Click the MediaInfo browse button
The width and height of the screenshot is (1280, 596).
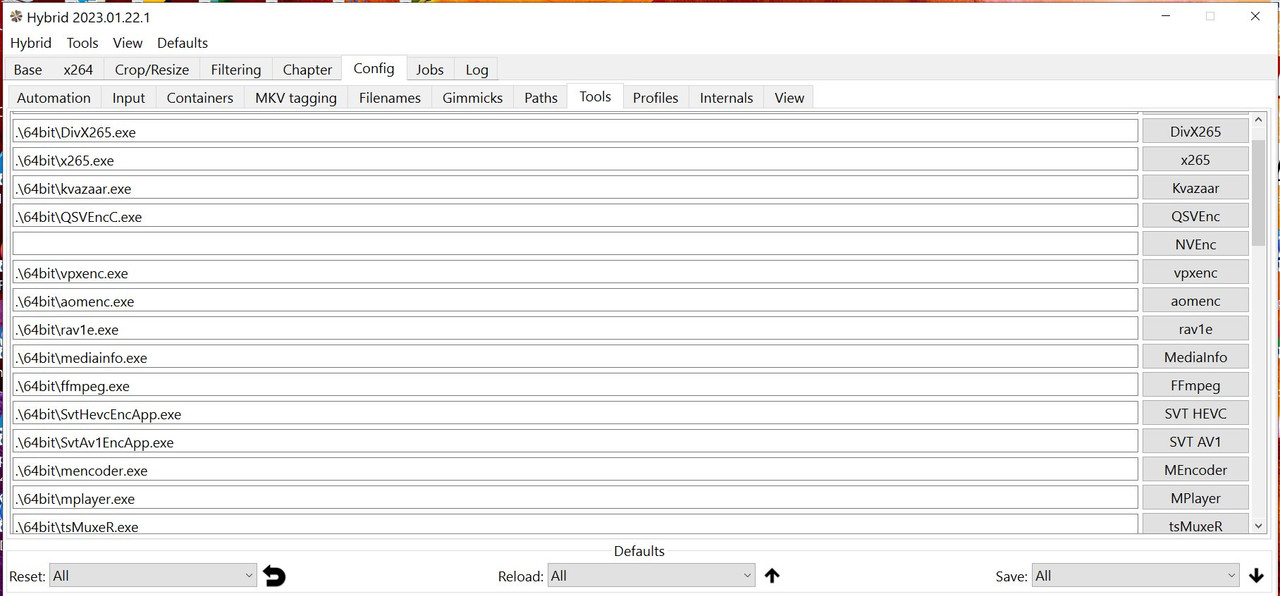[1195, 357]
